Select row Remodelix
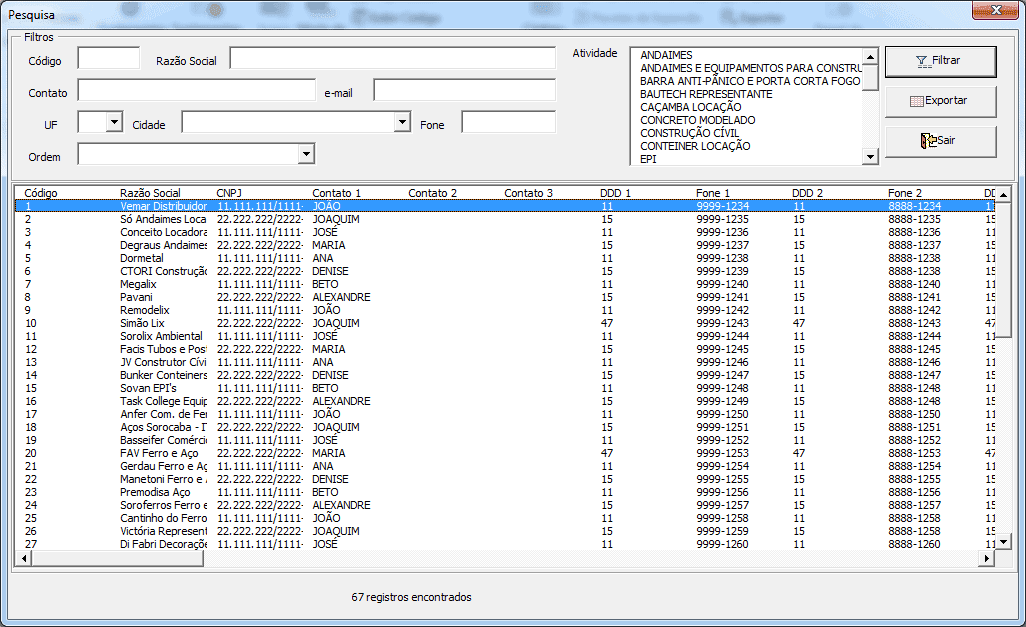The width and height of the screenshot is (1026, 627). pyautogui.click(x=505, y=310)
